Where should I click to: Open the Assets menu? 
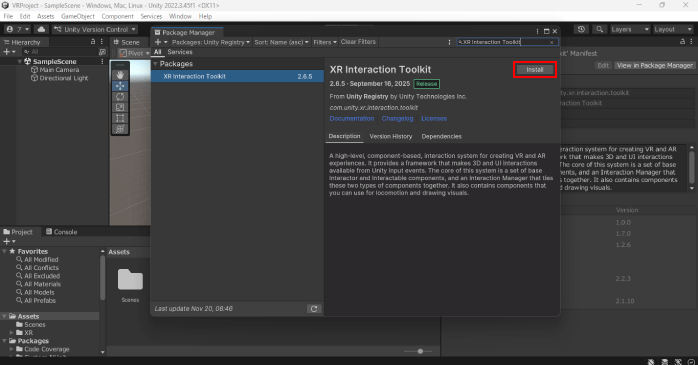click(x=45, y=16)
